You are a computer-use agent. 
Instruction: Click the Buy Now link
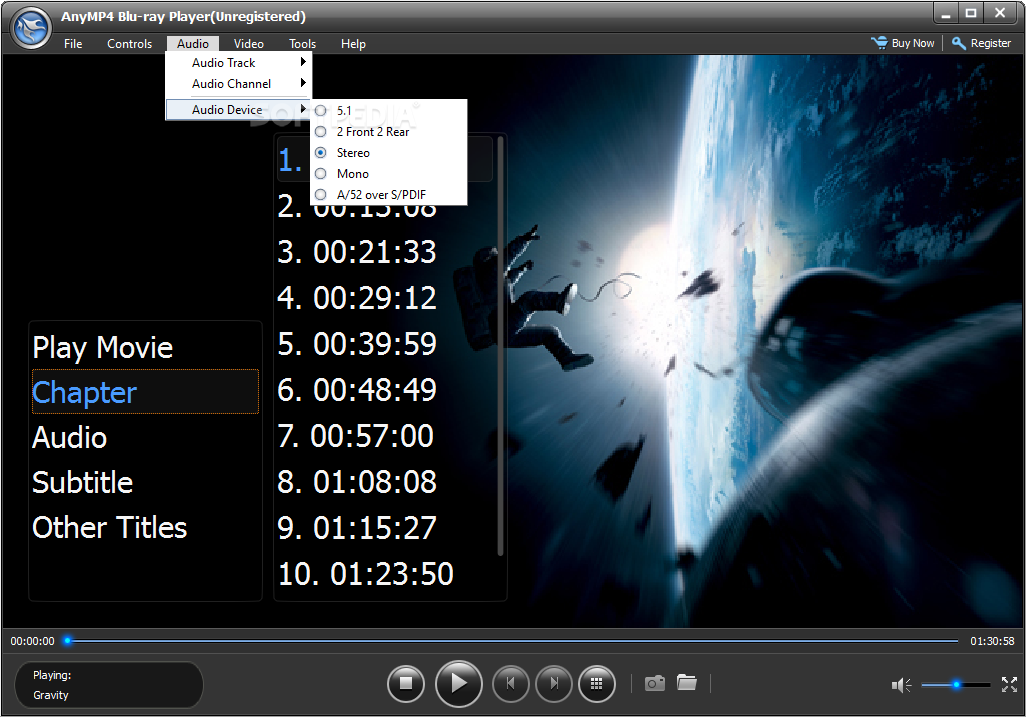click(913, 43)
